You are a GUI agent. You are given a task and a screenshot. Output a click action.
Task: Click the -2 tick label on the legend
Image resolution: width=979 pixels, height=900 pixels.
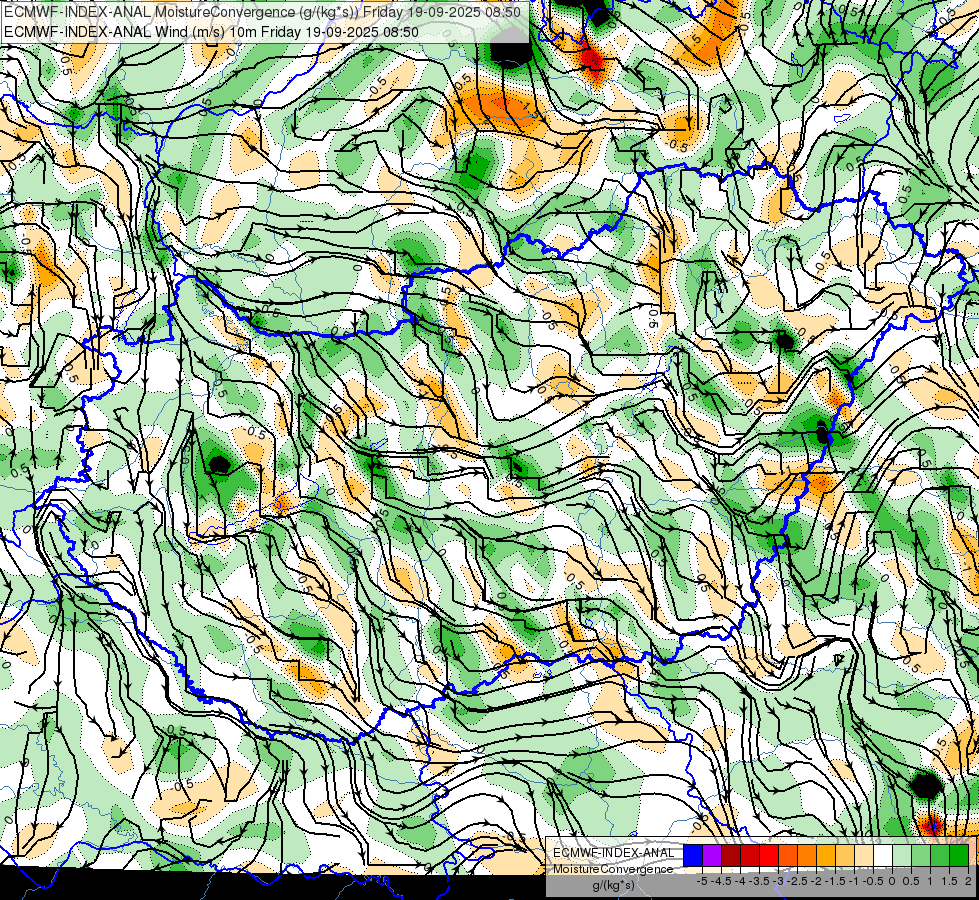click(816, 881)
